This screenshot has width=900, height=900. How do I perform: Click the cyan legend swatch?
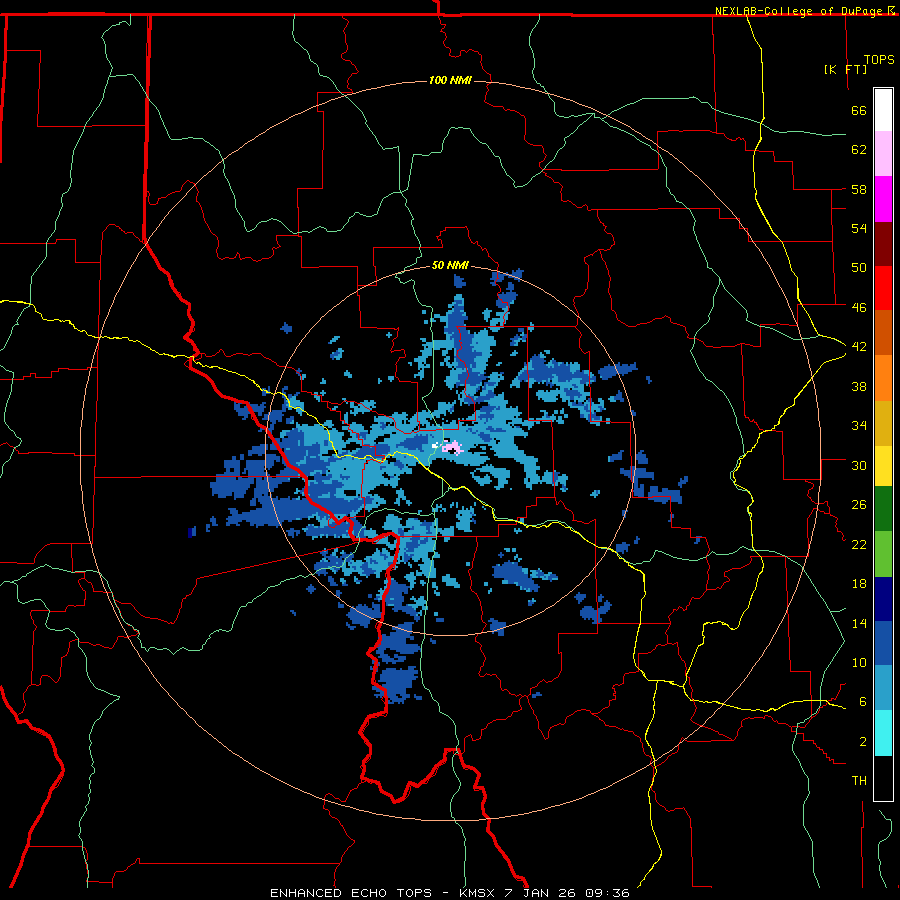coord(883,733)
